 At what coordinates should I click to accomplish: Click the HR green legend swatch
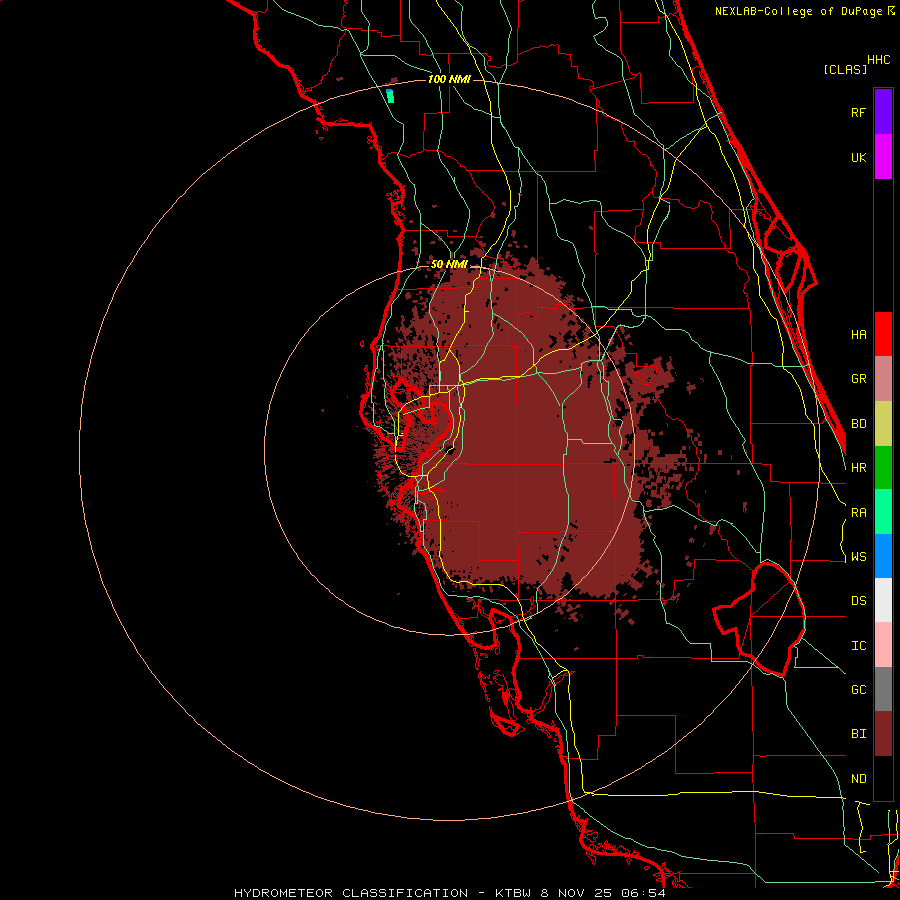tap(883, 468)
